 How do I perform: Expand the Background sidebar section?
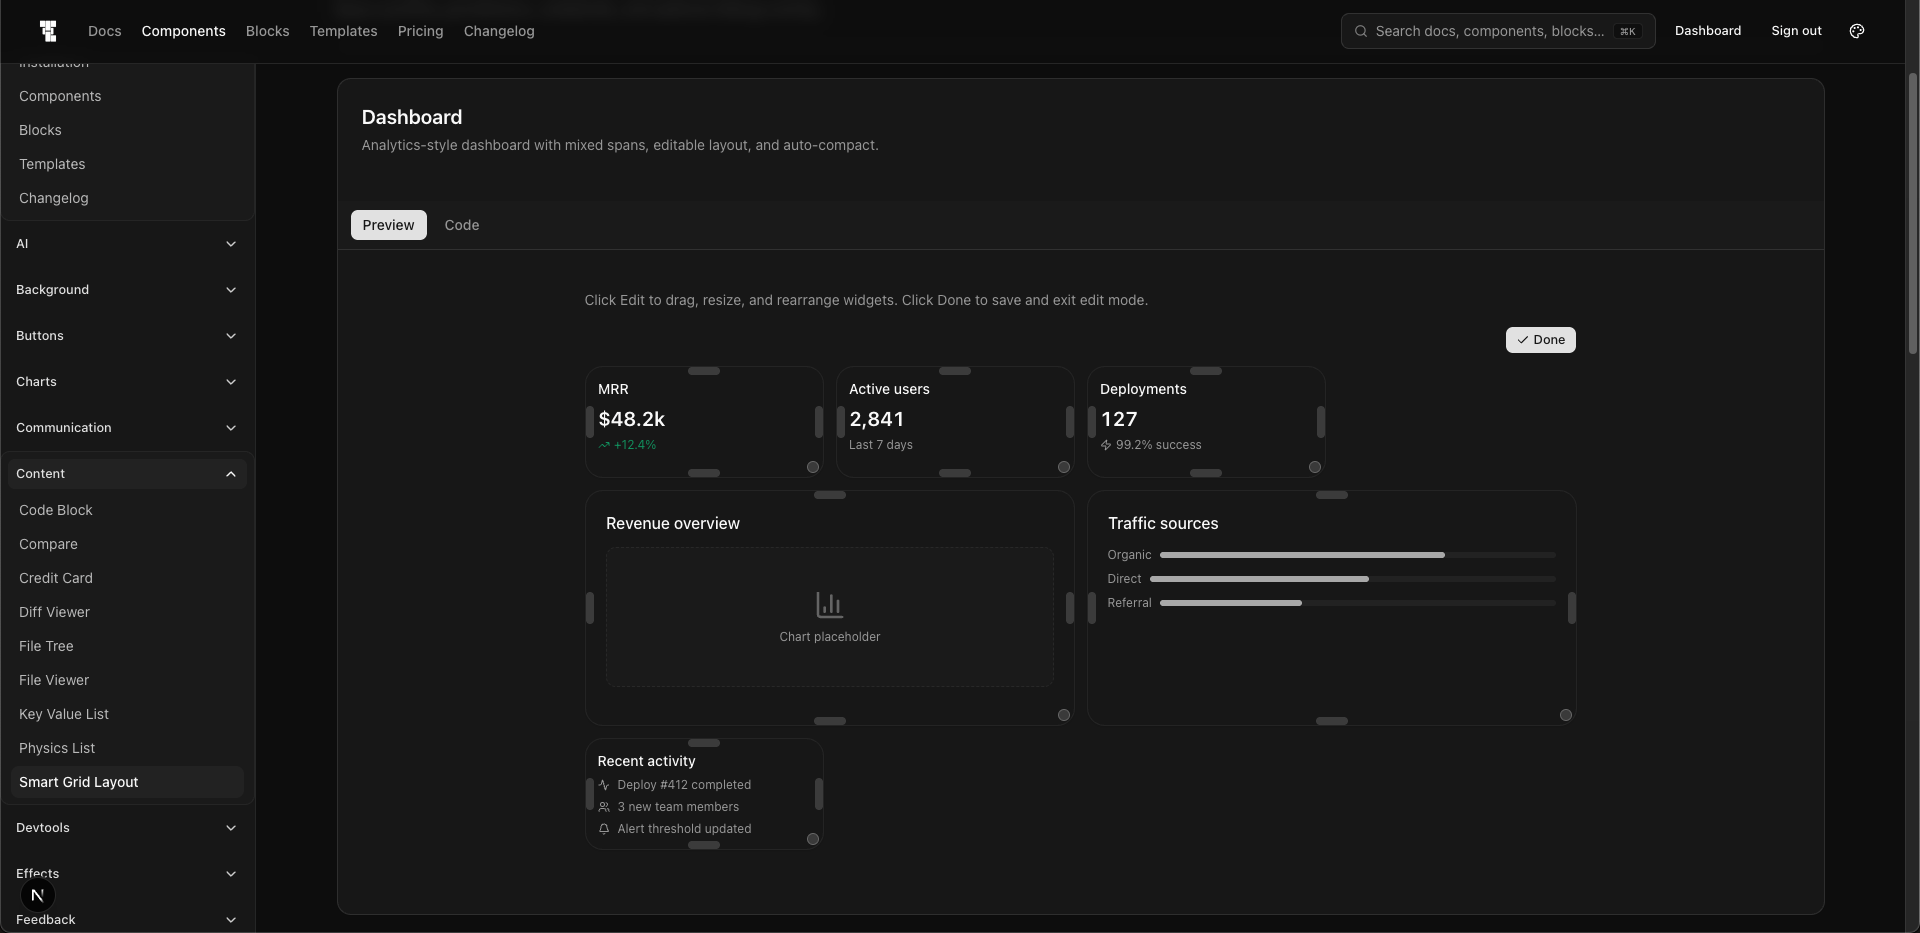pyautogui.click(x=127, y=290)
